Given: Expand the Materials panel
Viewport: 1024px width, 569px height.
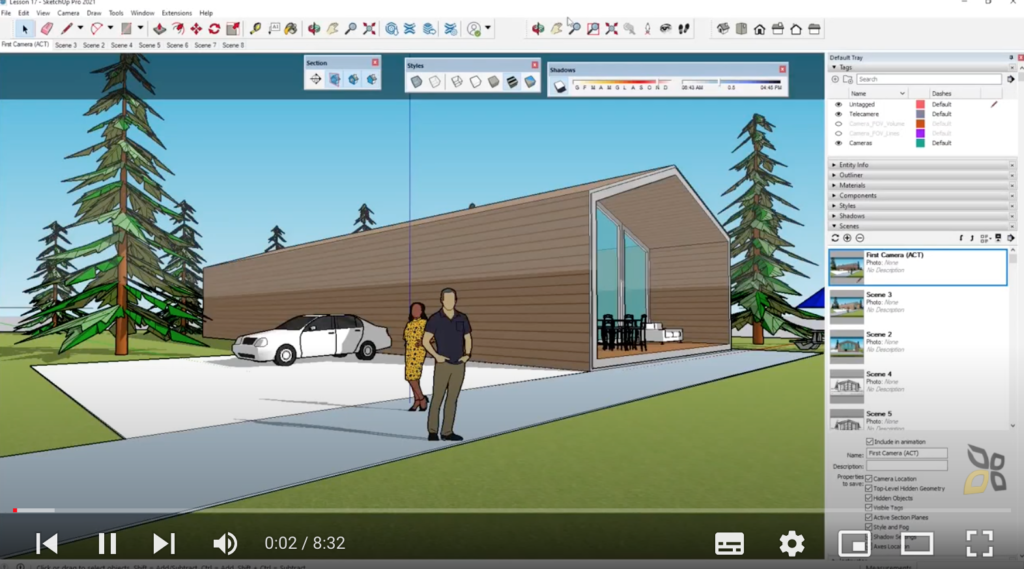Looking at the screenshot, I should [x=923, y=186].
